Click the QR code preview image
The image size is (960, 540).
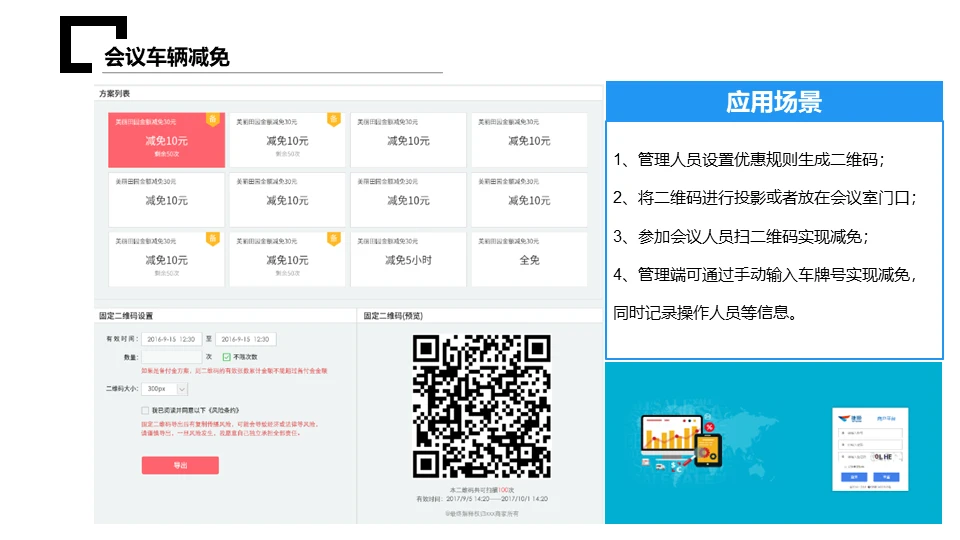point(482,407)
